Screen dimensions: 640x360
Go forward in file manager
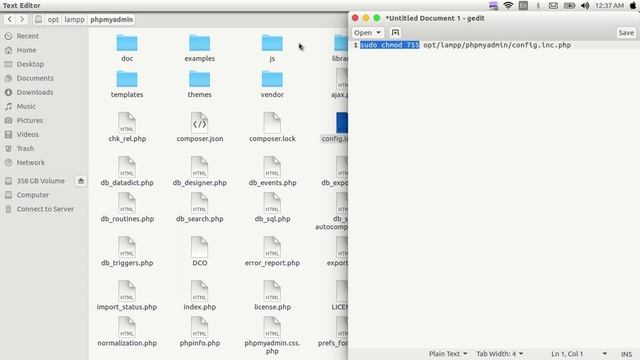[22, 19]
